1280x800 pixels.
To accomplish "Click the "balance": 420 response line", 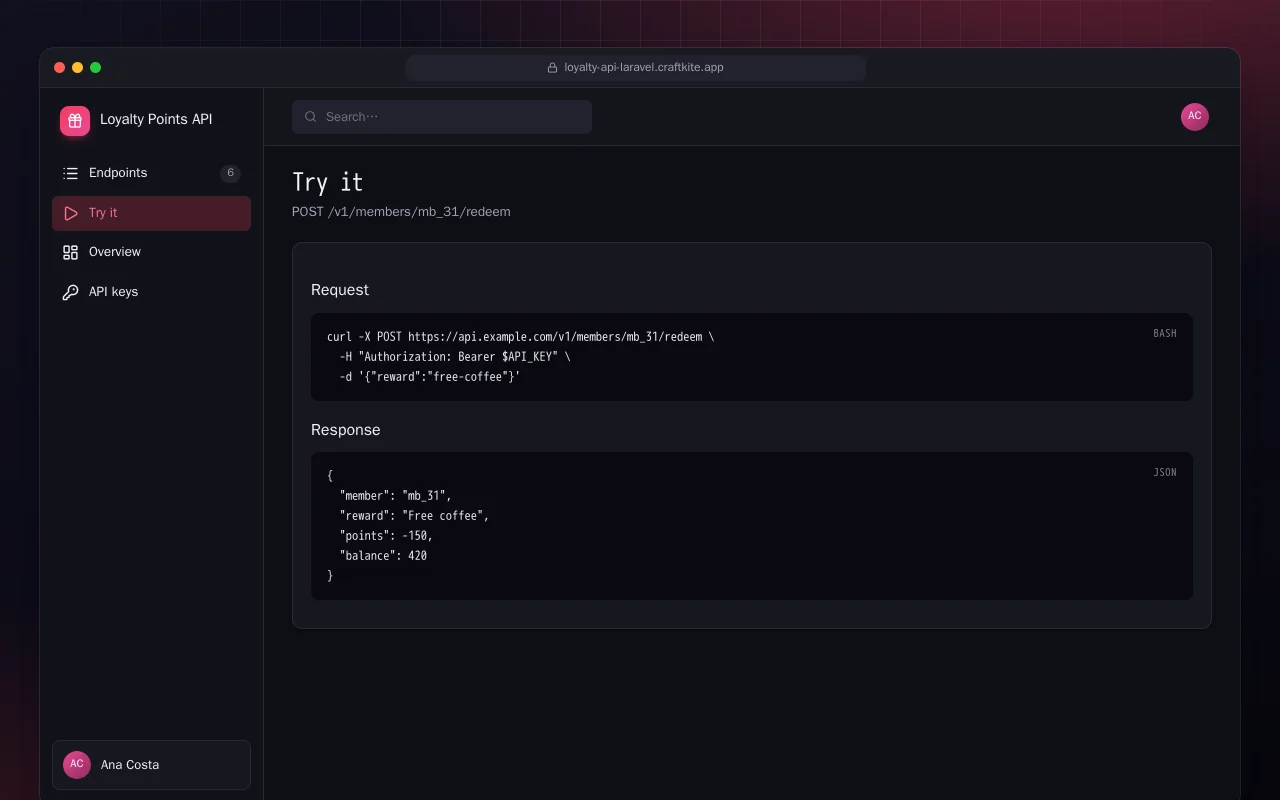I will tap(383, 556).
